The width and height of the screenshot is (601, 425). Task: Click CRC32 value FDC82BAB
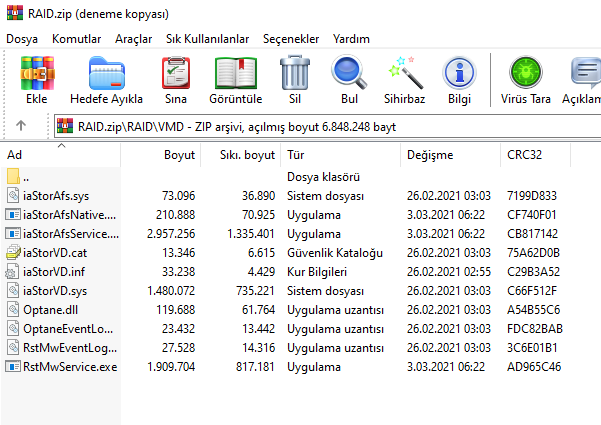click(x=535, y=329)
